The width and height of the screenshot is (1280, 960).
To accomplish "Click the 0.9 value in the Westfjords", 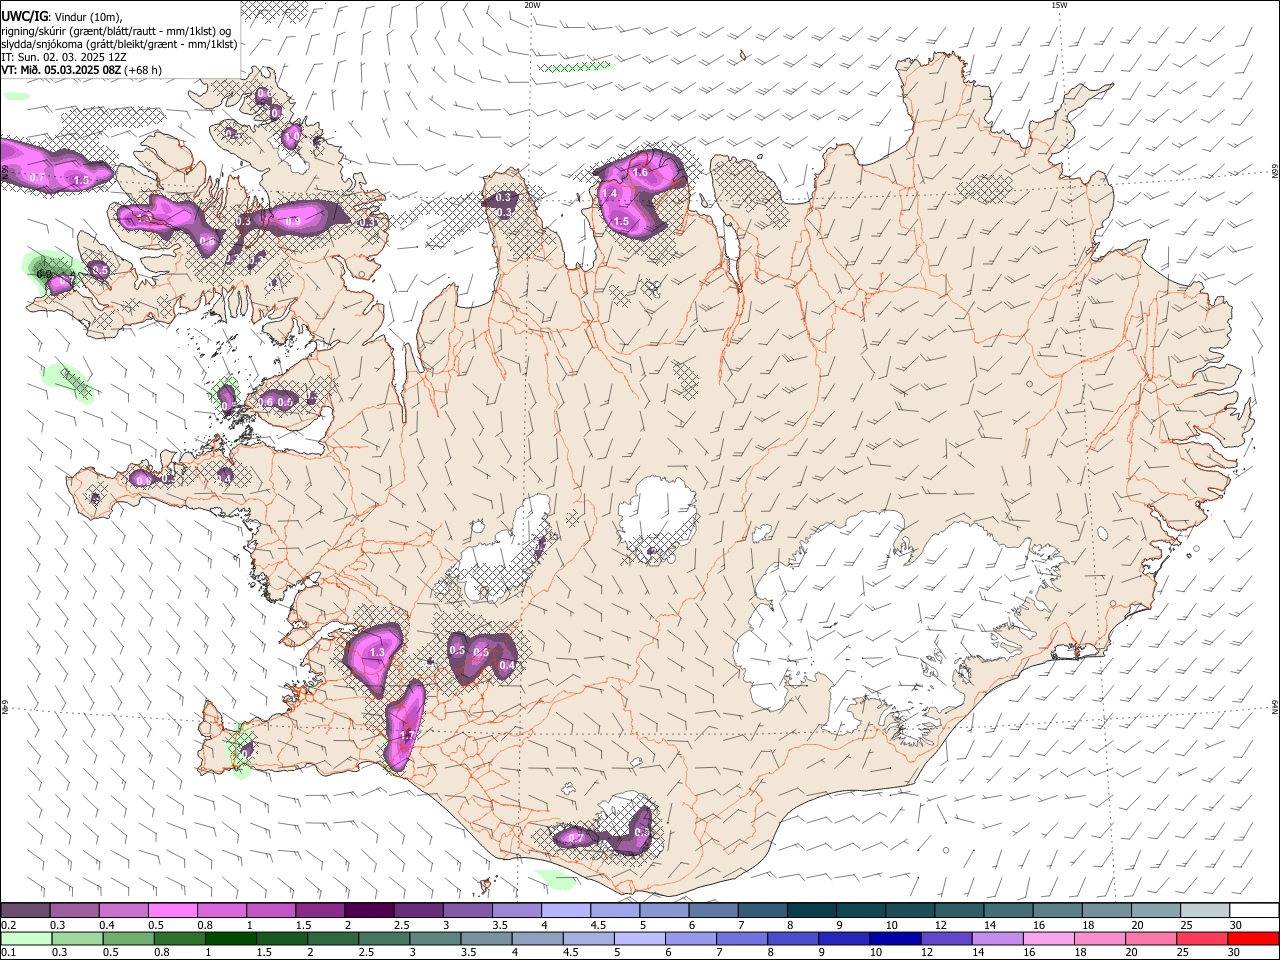I will [x=293, y=221].
